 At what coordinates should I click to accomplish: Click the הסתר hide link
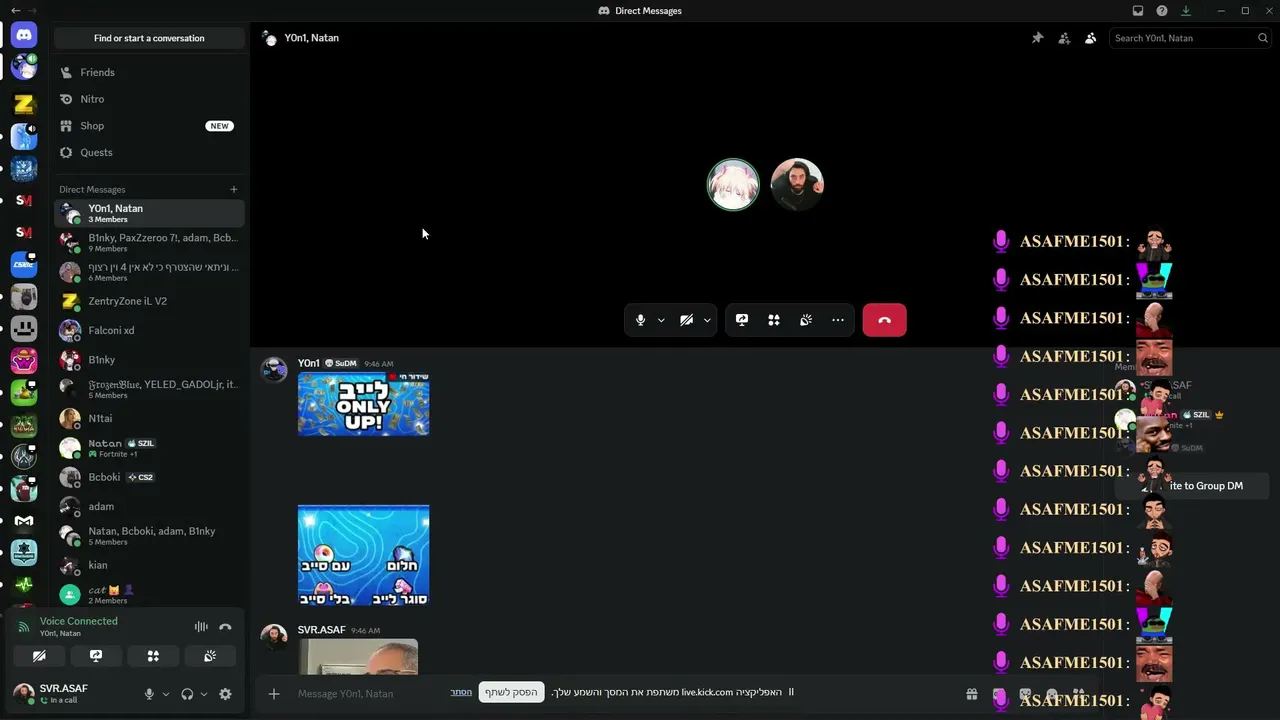tap(461, 692)
